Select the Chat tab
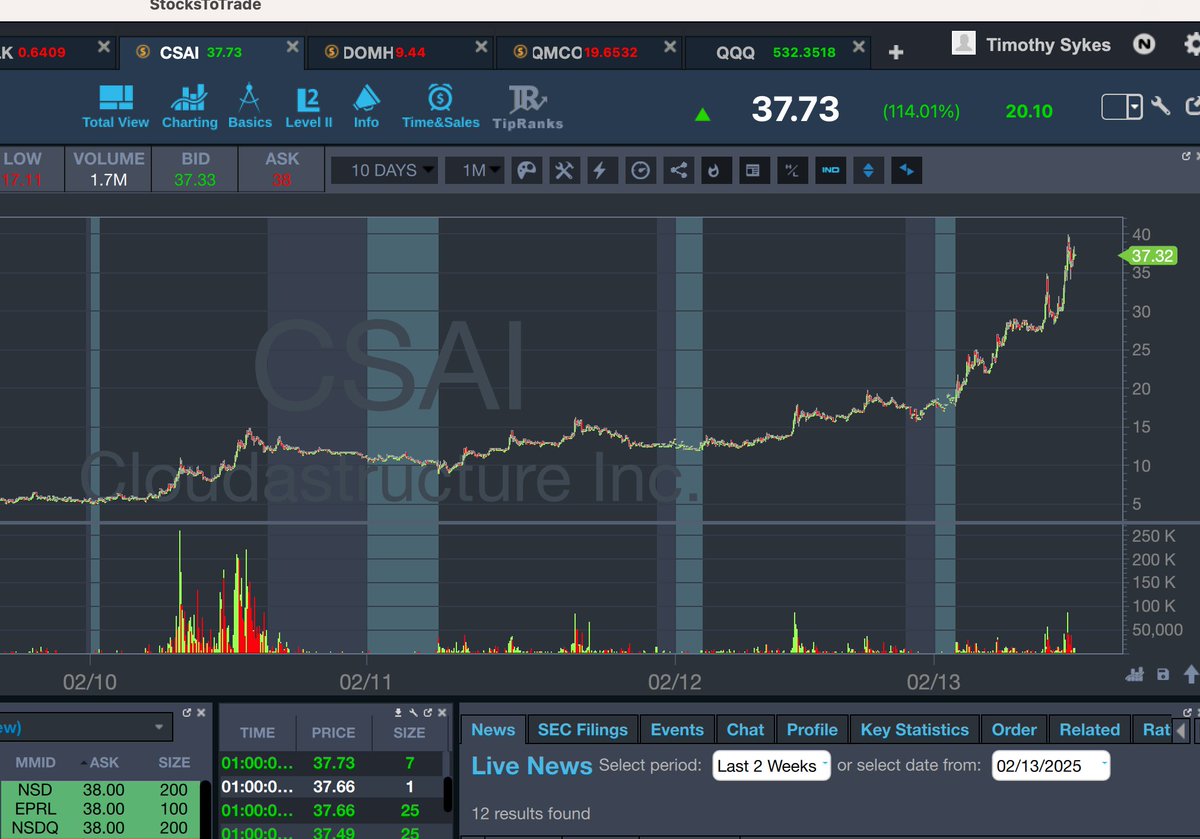This screenshot has height=839, width=1200. [x=745, y=730]
